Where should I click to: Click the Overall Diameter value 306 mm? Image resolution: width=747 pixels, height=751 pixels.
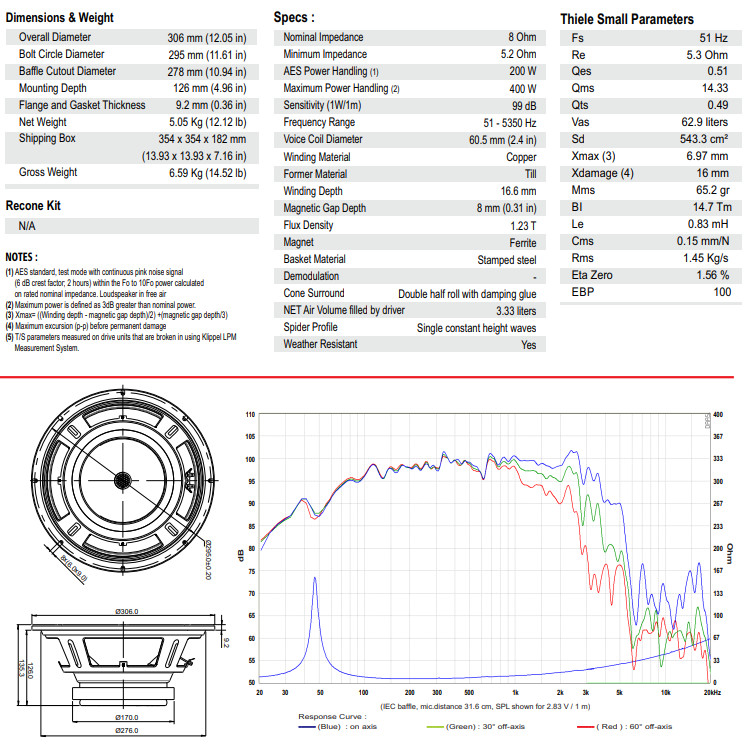pos(207,38)
